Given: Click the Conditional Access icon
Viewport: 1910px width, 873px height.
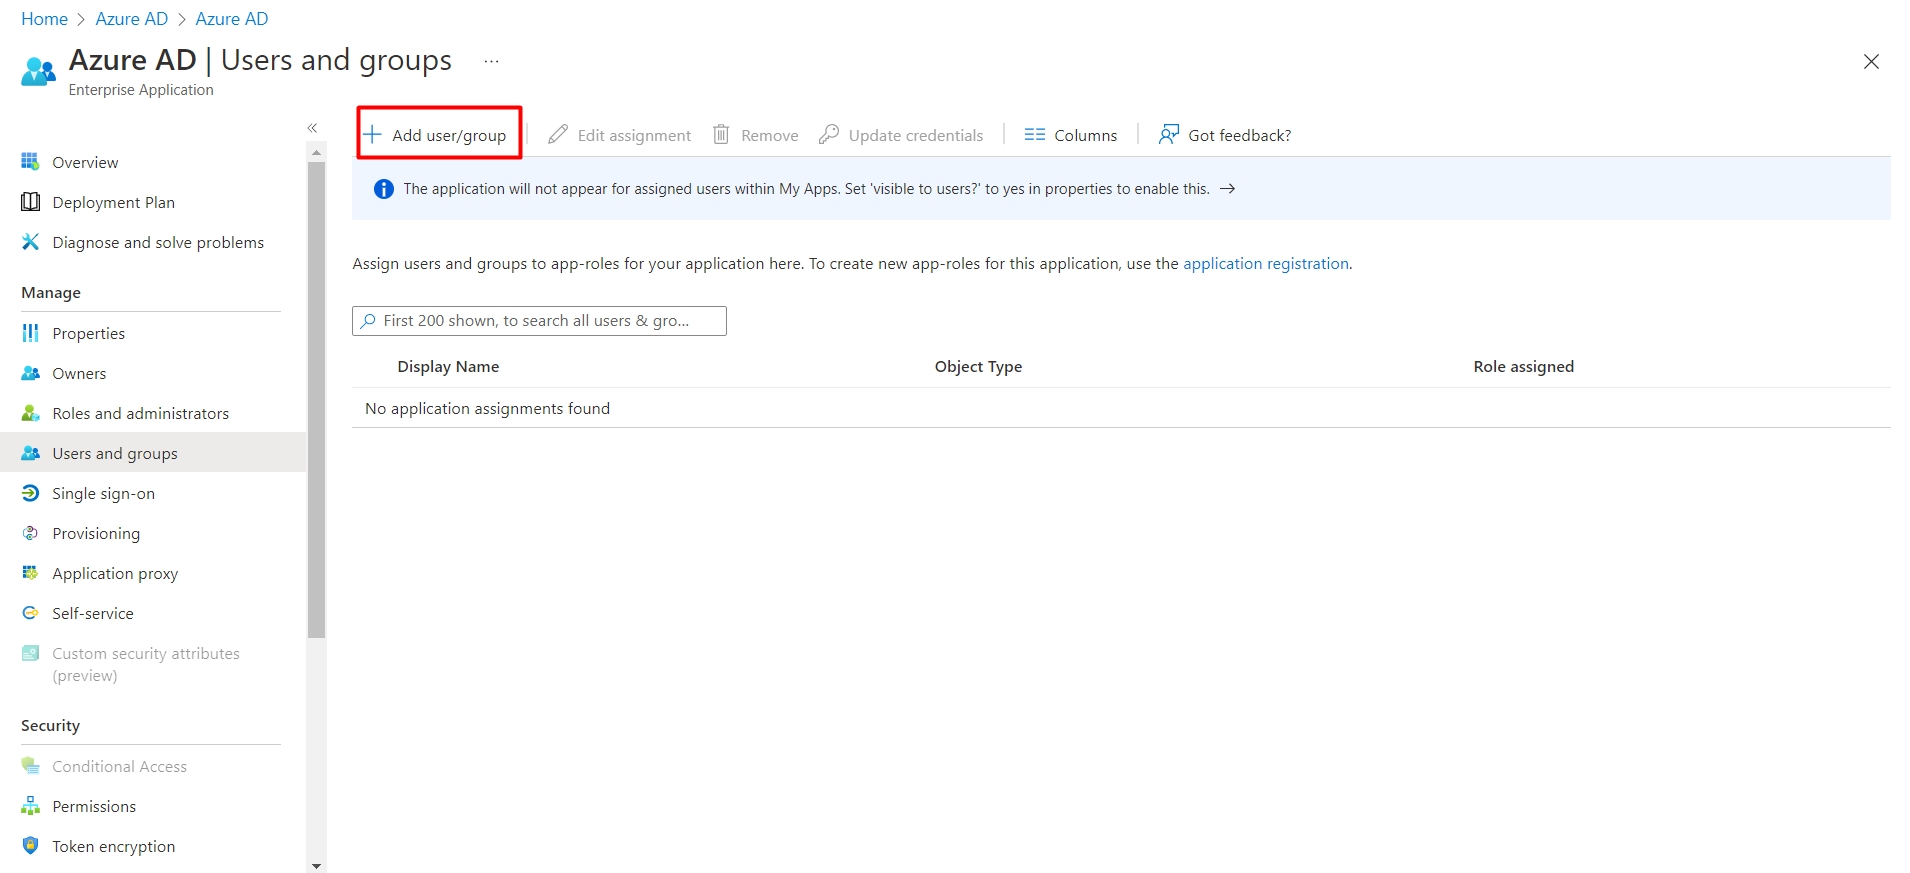Looking at the screenshot, I should click(x=30, y=765).
